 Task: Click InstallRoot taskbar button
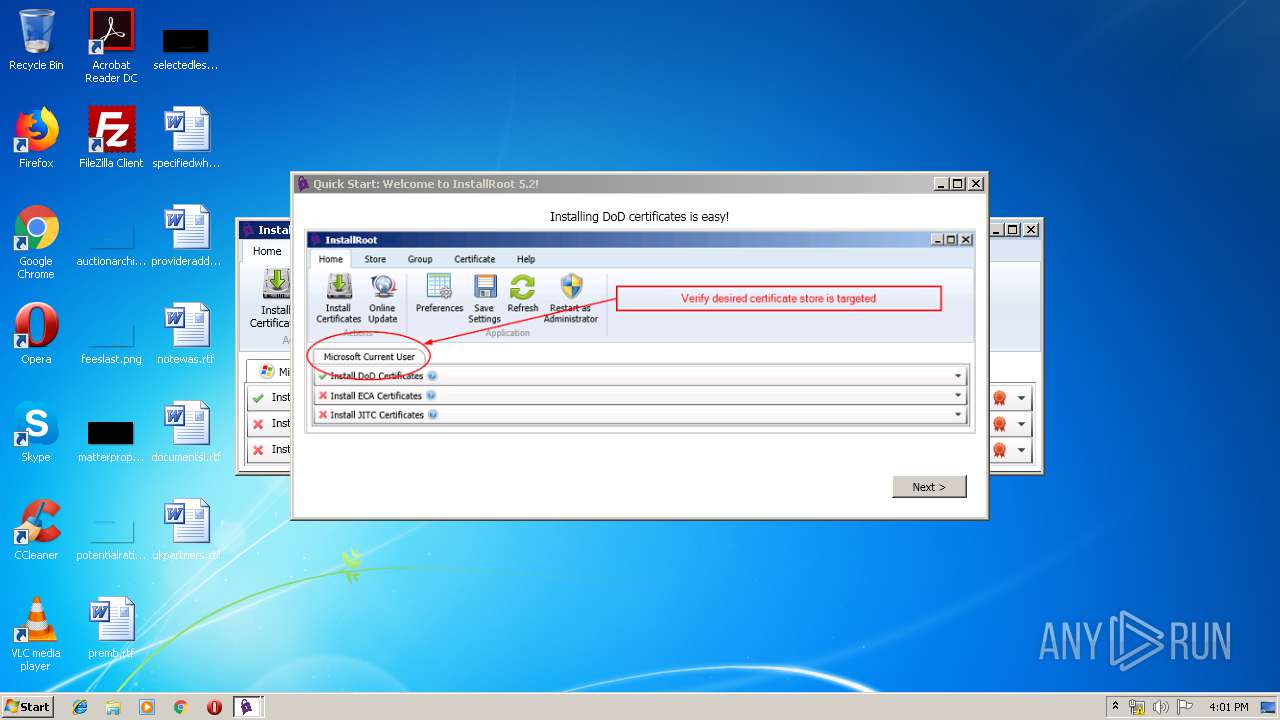coord(247,707)
